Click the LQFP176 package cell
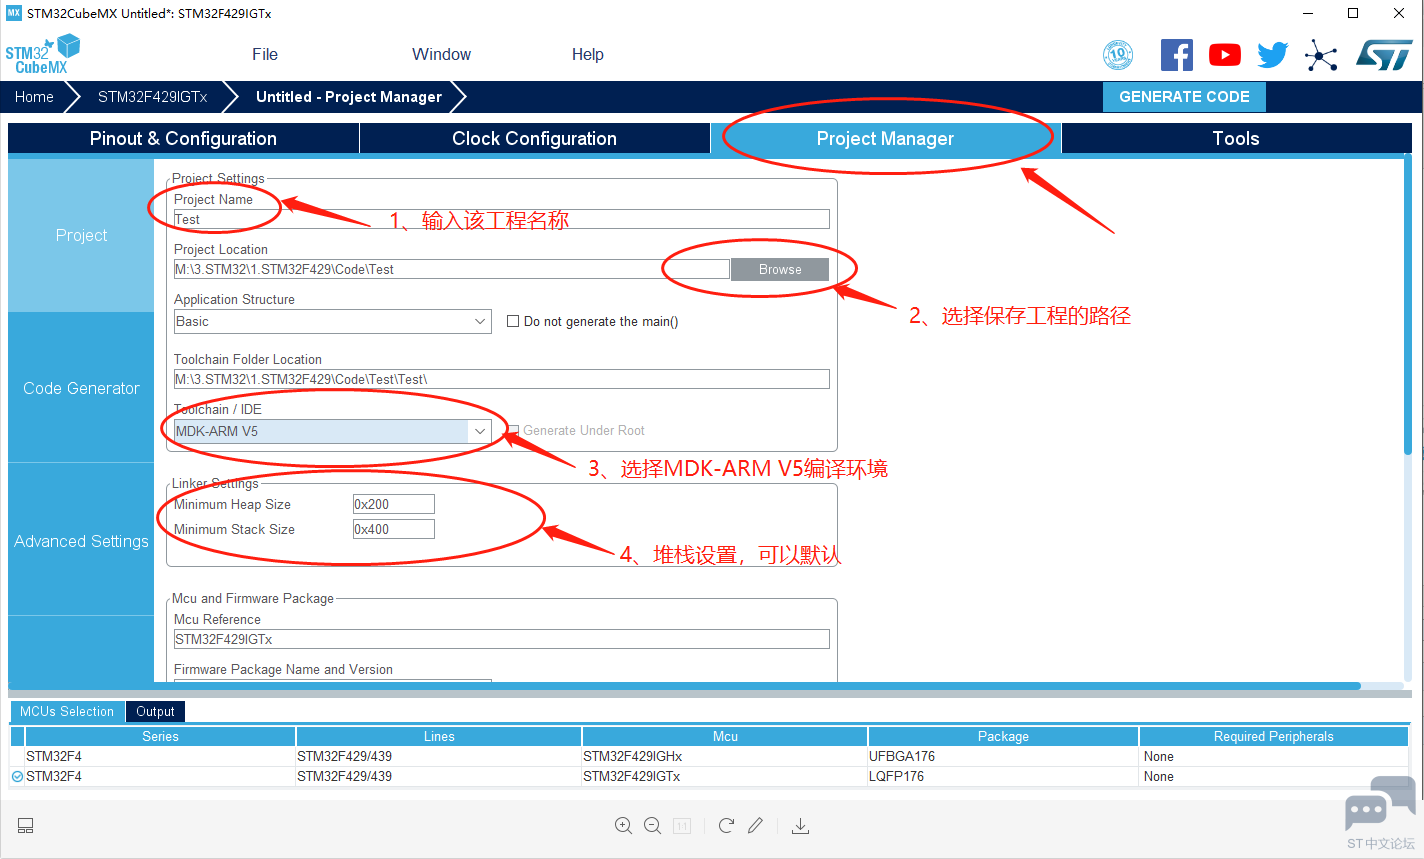 [1003, 777]
